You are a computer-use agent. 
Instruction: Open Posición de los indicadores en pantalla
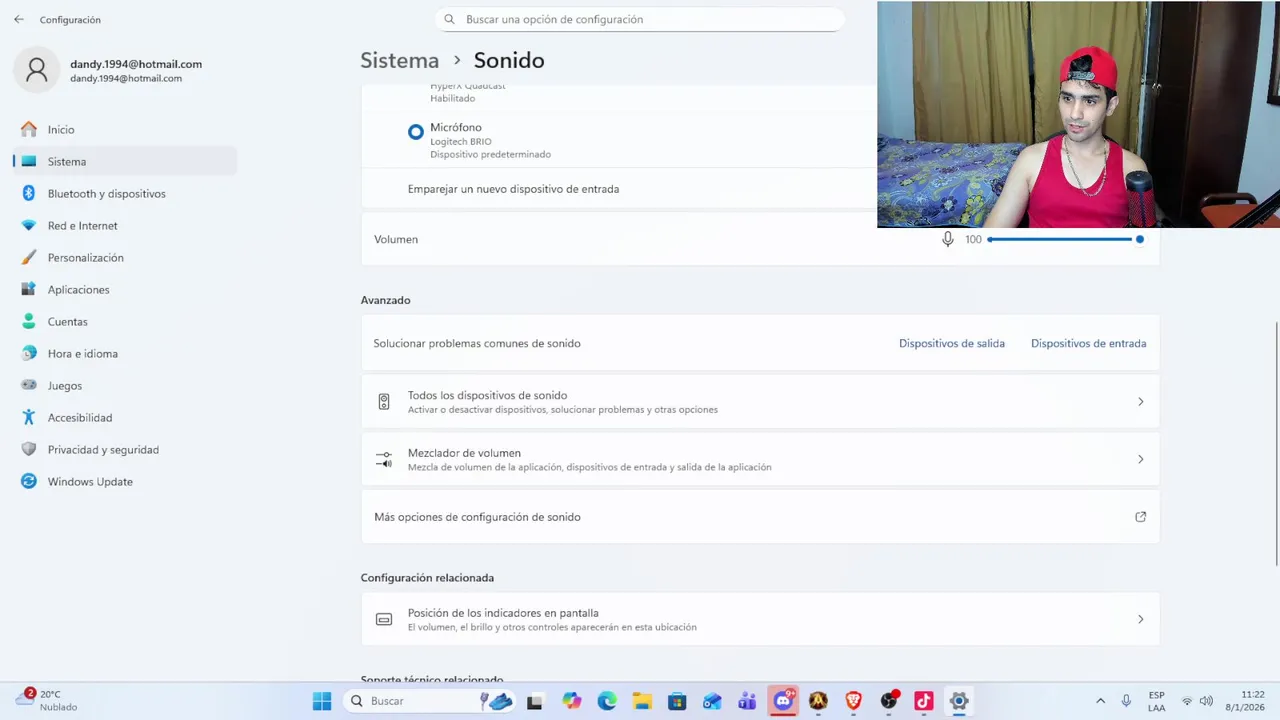pyautogui.click(x=760, y=620)
